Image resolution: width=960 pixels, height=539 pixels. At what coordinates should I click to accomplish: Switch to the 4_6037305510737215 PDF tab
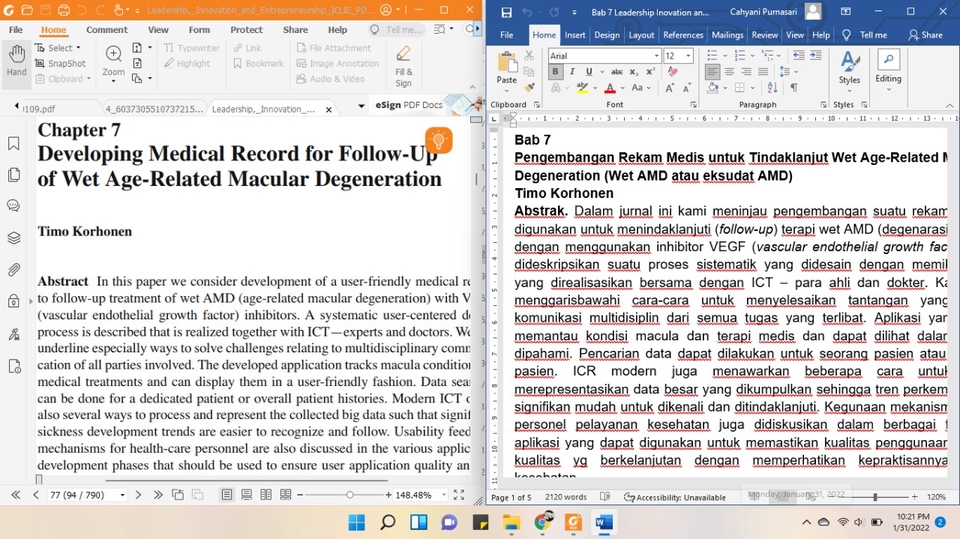(x=154, y=108)
